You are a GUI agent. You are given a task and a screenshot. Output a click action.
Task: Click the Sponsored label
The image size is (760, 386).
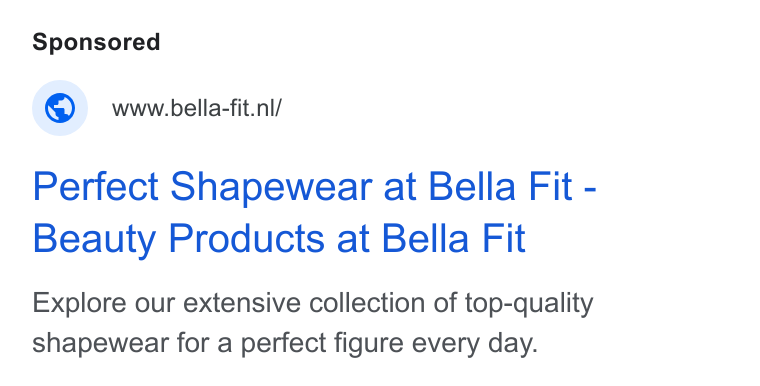pos(96,42)
